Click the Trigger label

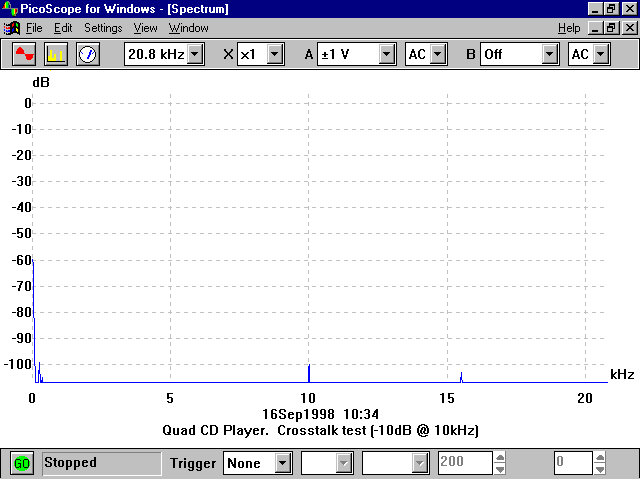[x=193, y=463]
